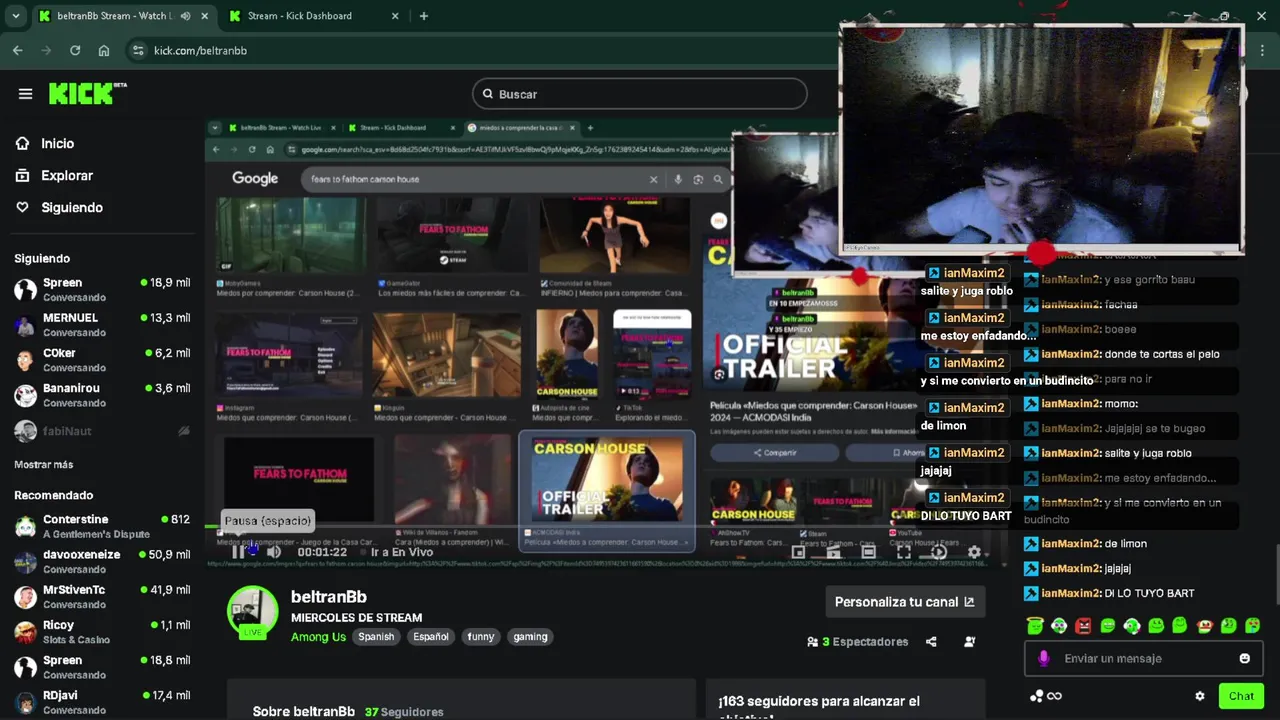1280x720 pixels.
Task: Go to Inicio in sidebar
Action: [57, 144]
